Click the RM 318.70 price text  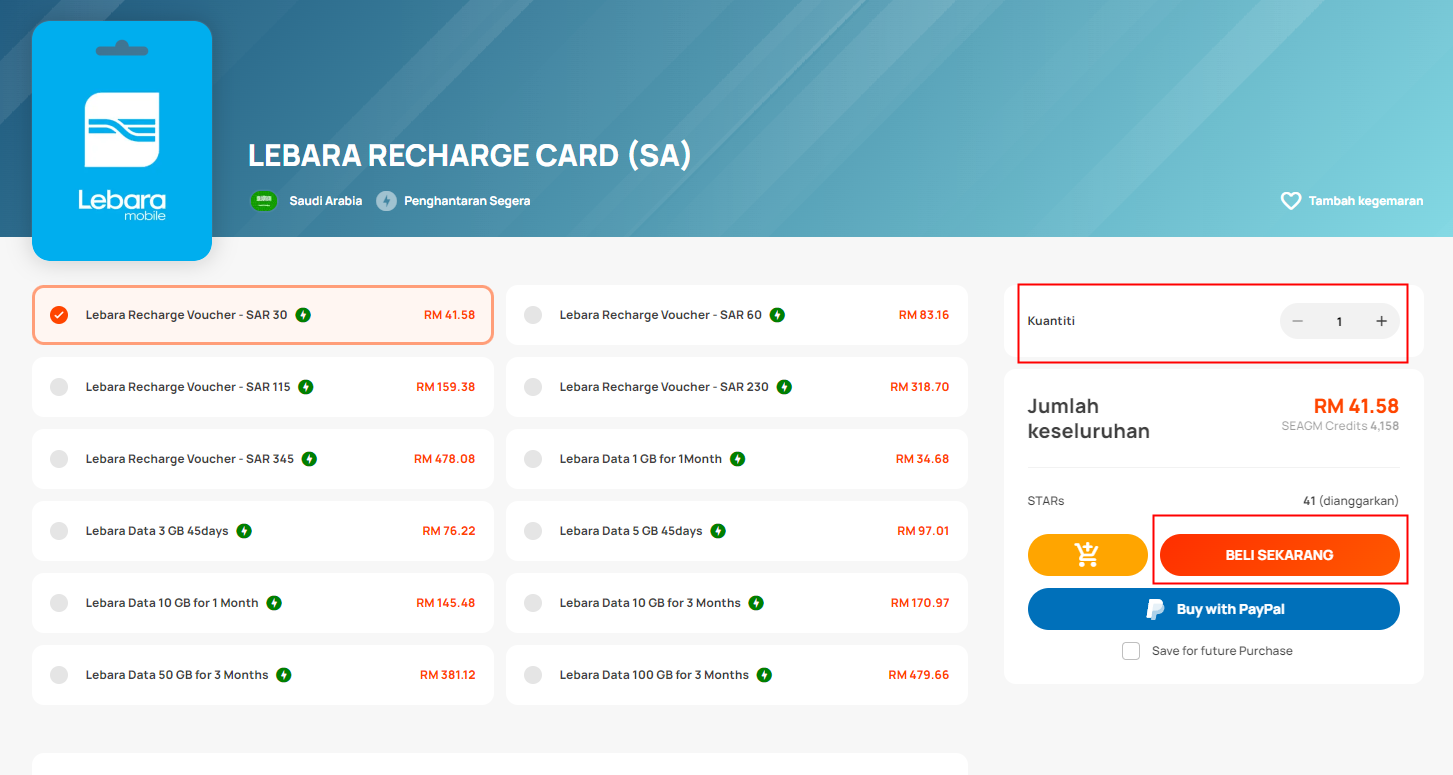tap(920, 387)
